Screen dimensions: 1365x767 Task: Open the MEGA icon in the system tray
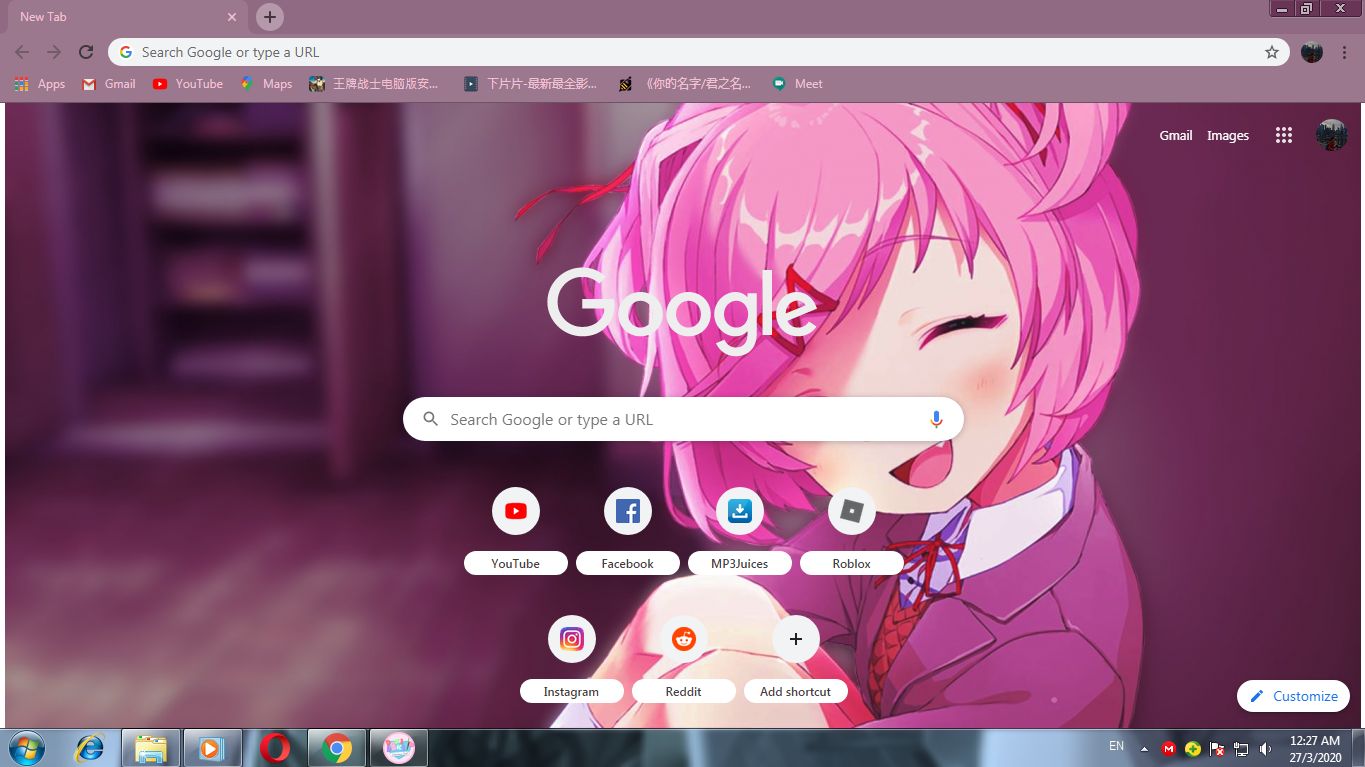point(1168,747)
